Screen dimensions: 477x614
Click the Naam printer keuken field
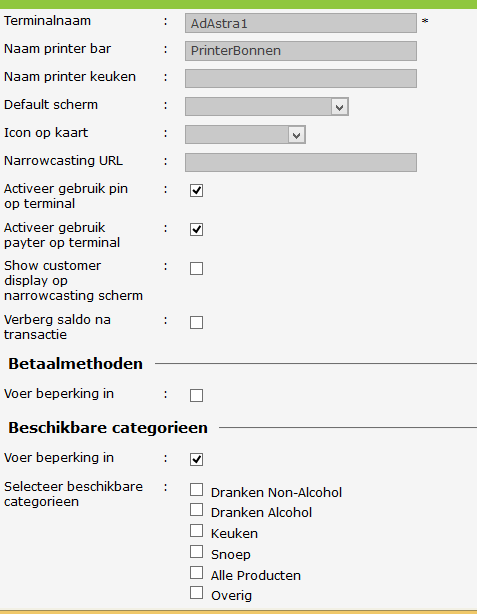coord(301,78)
